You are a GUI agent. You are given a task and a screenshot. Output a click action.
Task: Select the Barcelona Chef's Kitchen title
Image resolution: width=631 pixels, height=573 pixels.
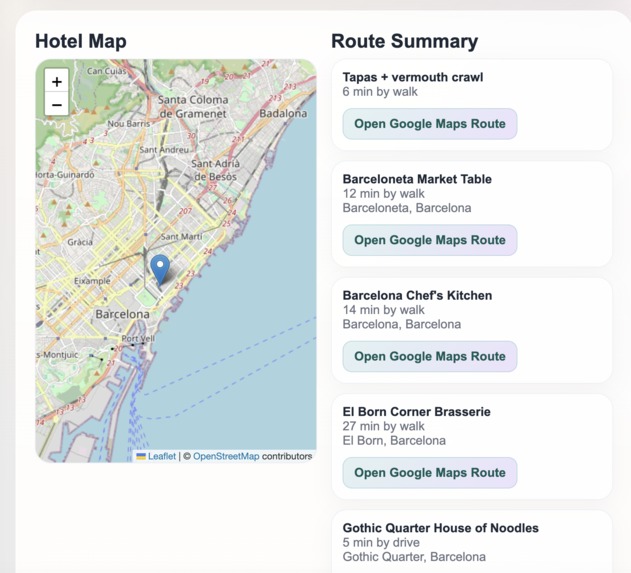(x=417, y=295)
